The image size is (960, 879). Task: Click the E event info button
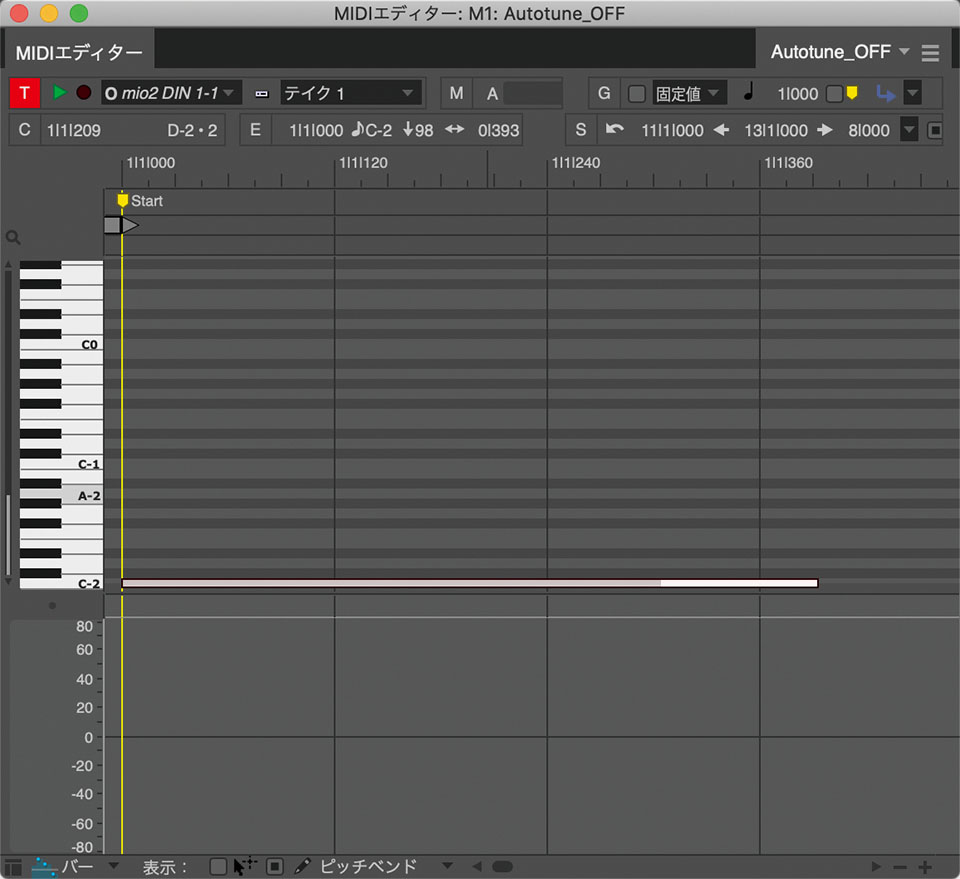tap(255, 130)
